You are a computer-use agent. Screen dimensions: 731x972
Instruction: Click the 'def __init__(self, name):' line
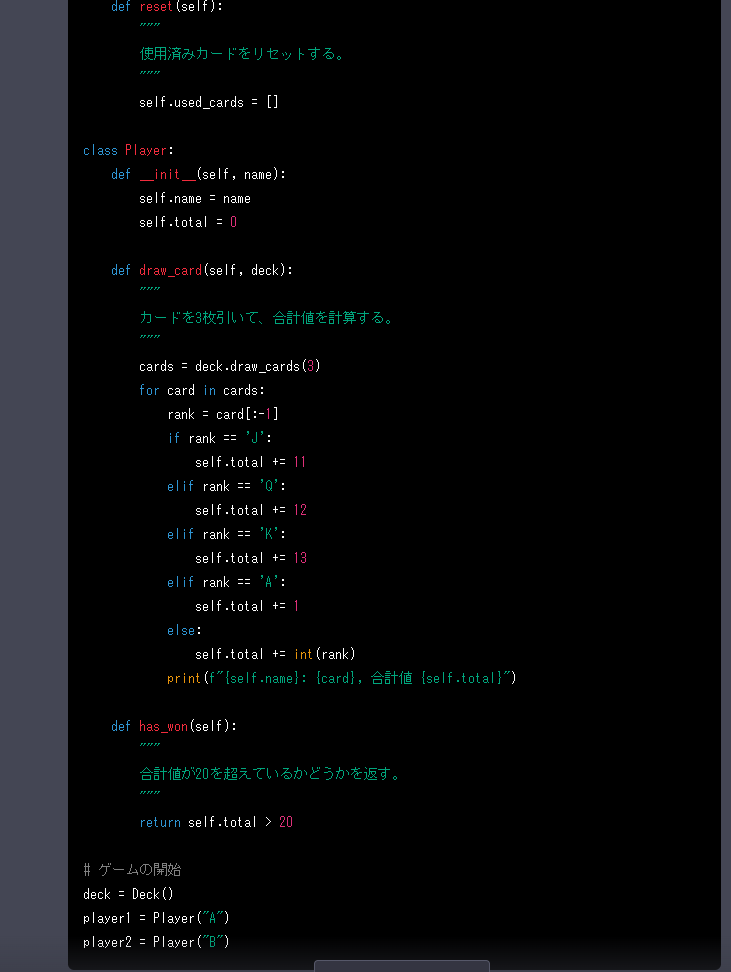198,174
